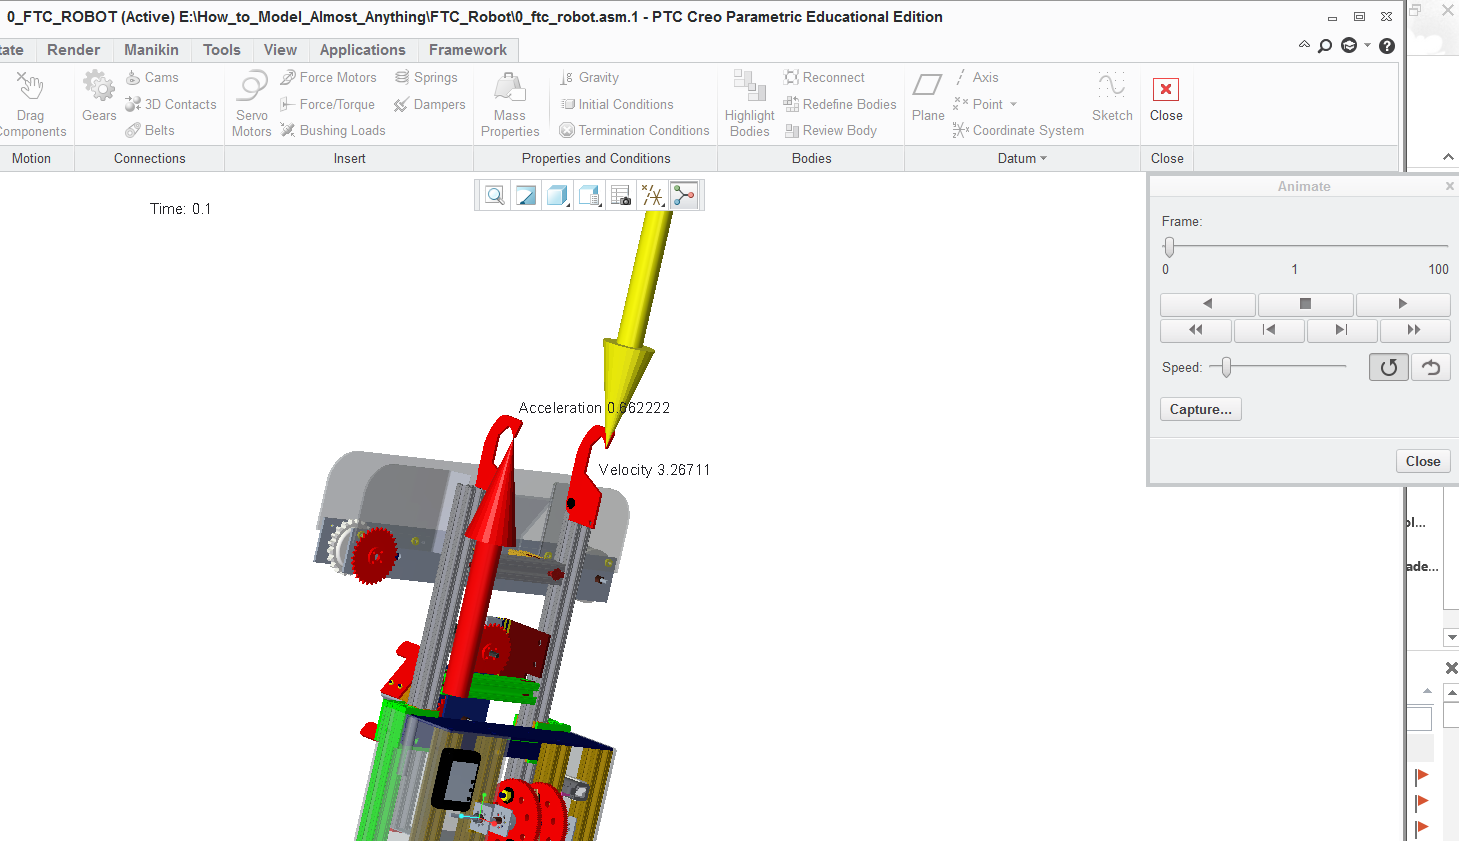The image size is (1459, 841).
Task: Stop the animation playback
Action: coord(1305,303)
